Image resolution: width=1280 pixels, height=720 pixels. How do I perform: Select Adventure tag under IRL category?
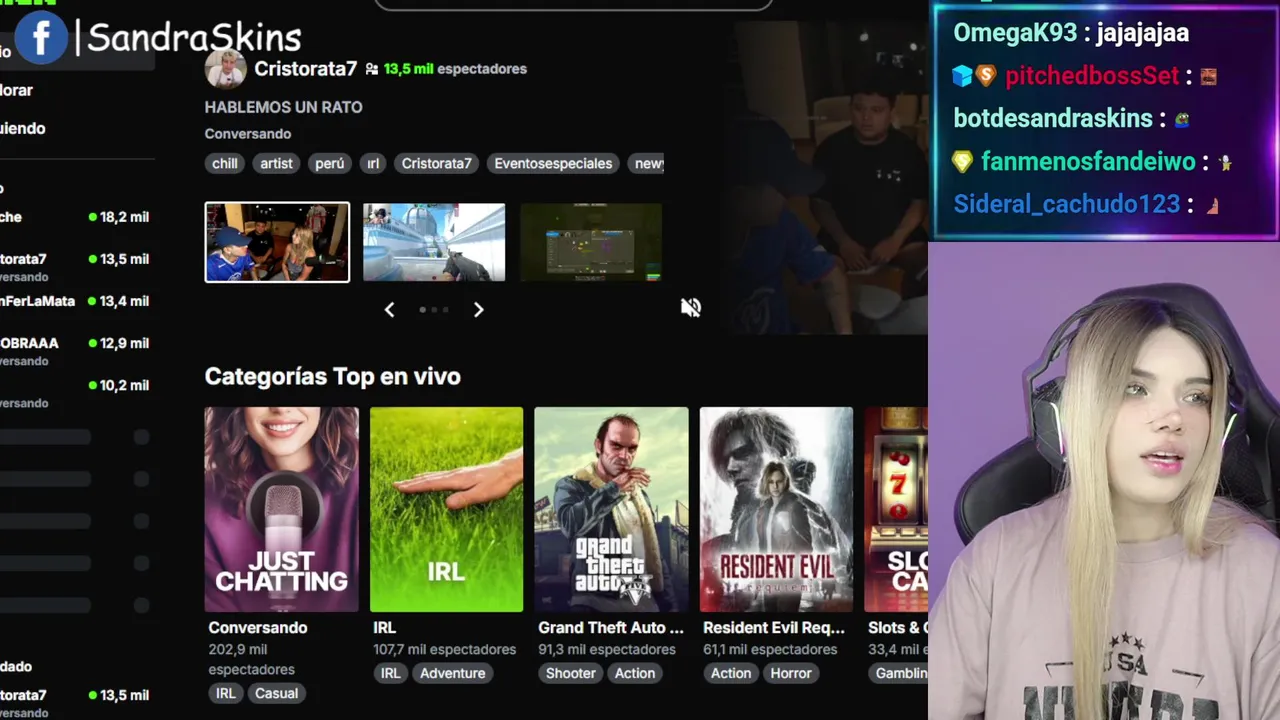click(x=453, y=673)
